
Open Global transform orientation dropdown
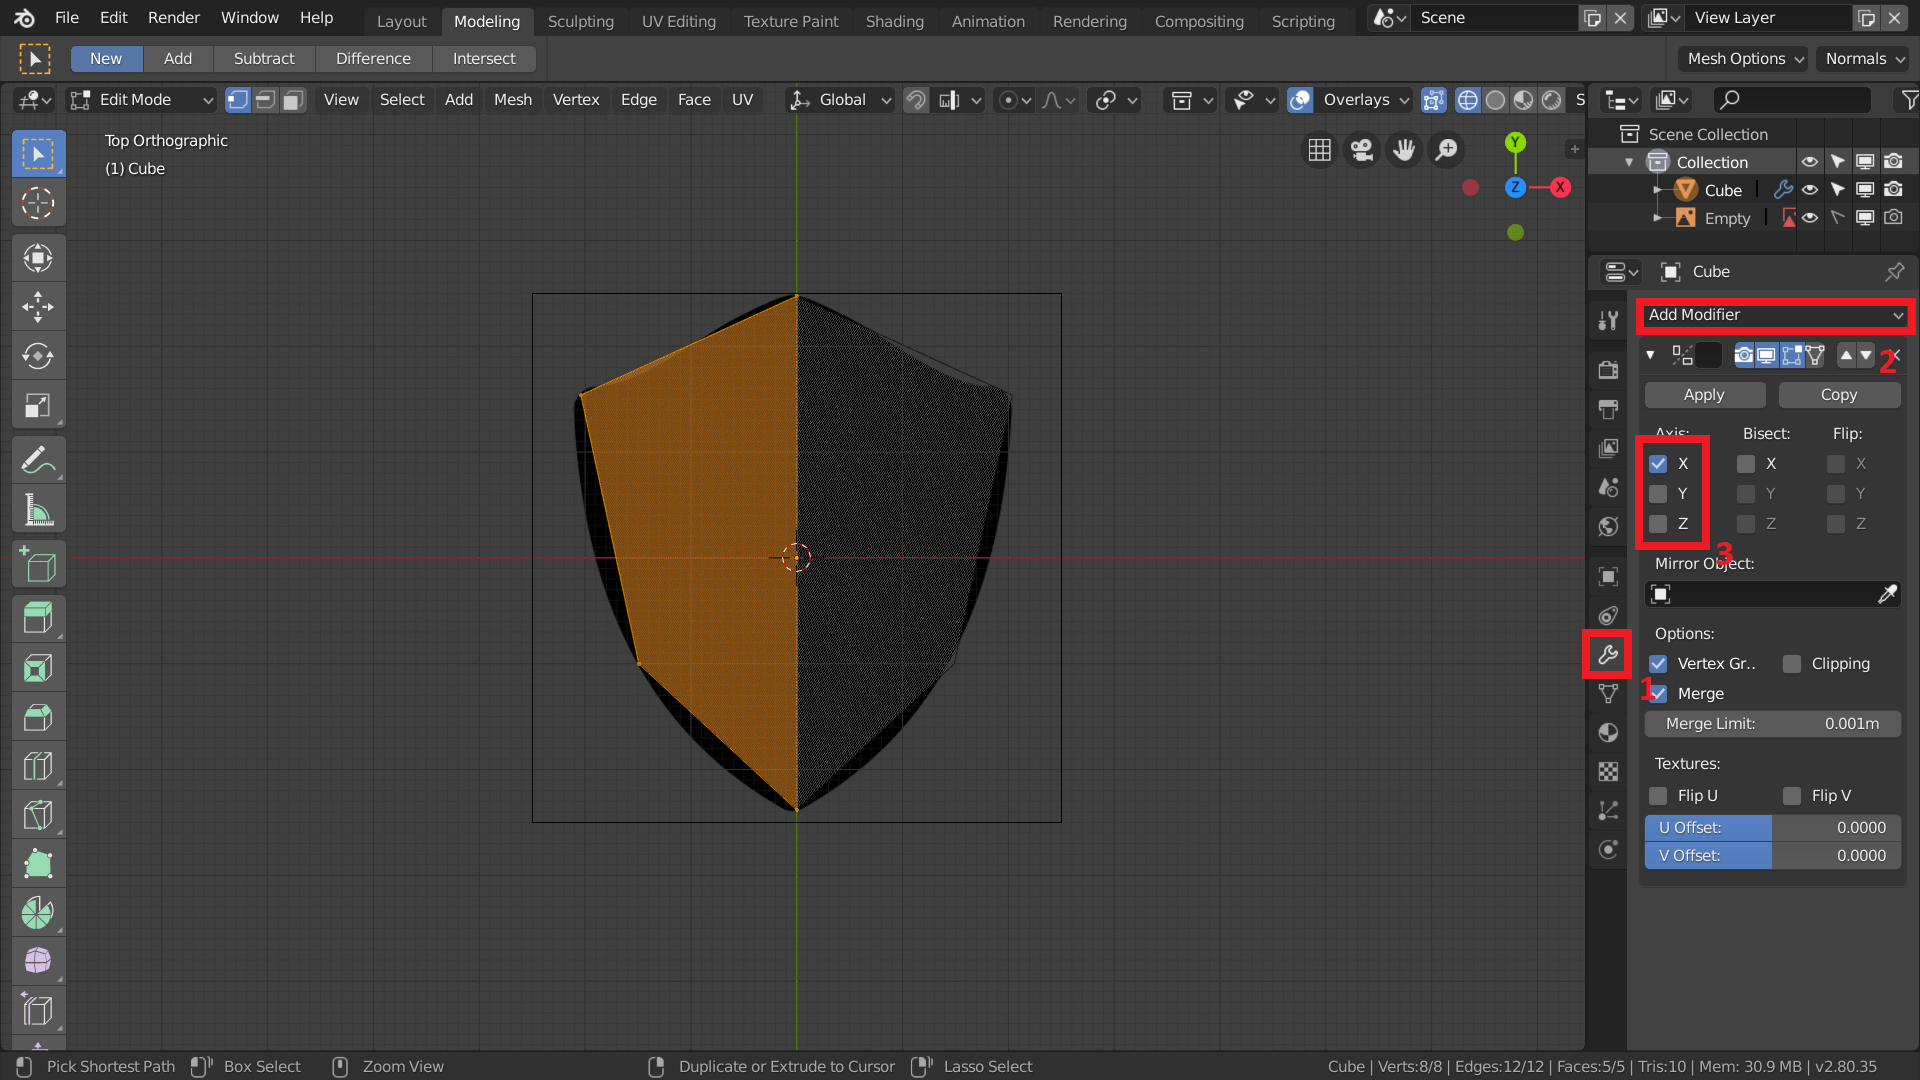pos(840,100)
